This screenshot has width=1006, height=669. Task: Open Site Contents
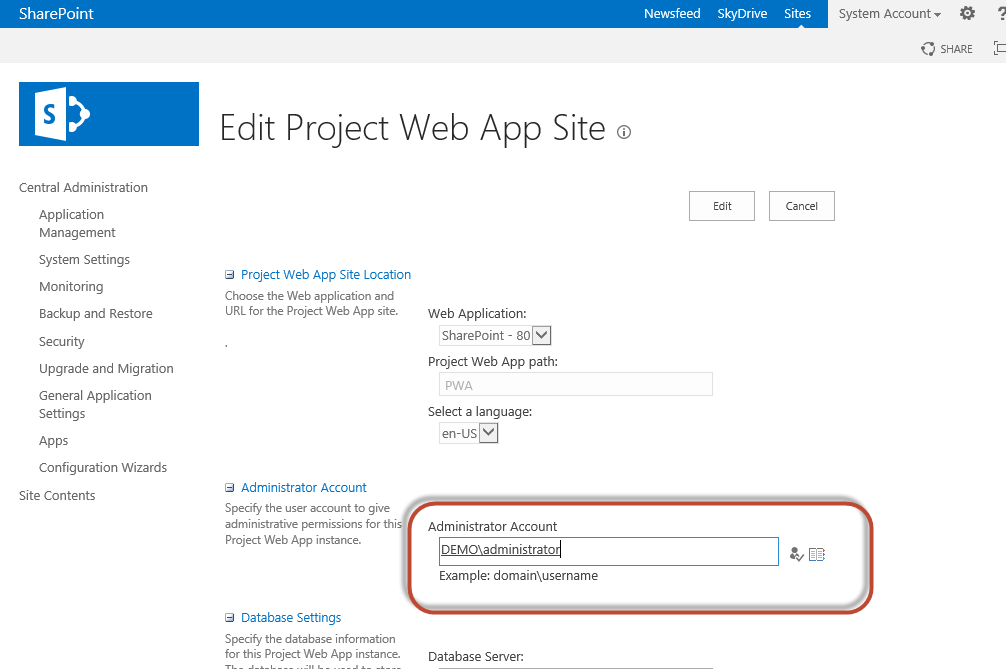click(x=57, y=495)
